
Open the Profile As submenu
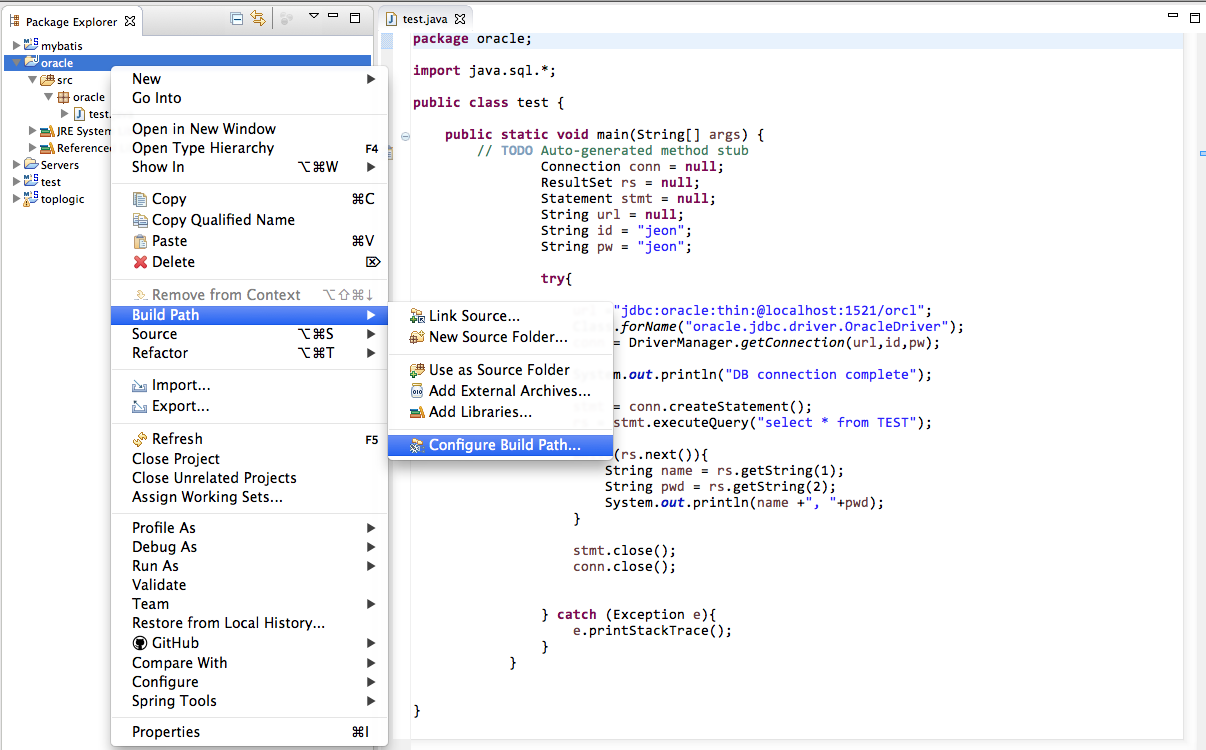point(249,528)
